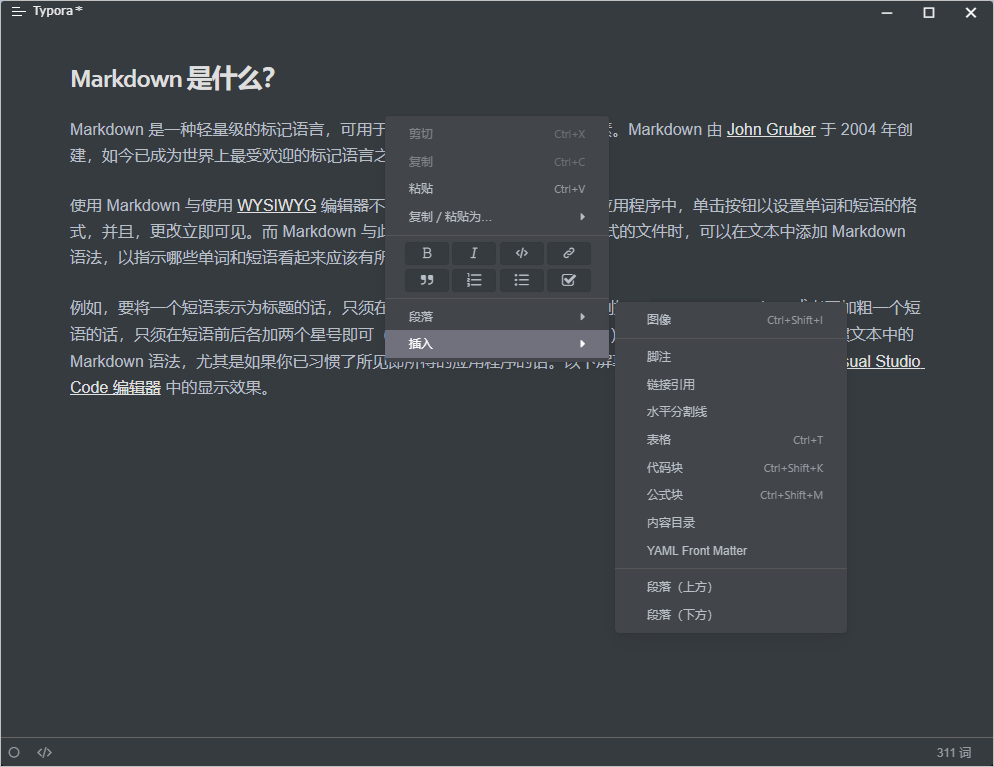Apply bold formatting from context menu
The width and height of the screenshot is (994, 767).
point(427,253)
